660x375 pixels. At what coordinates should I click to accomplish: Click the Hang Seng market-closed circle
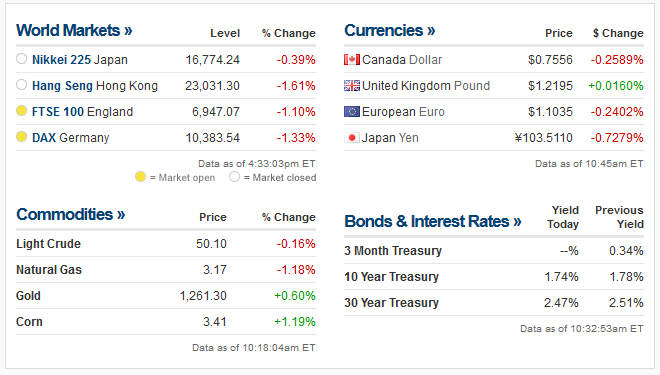[x=21, y=85]
